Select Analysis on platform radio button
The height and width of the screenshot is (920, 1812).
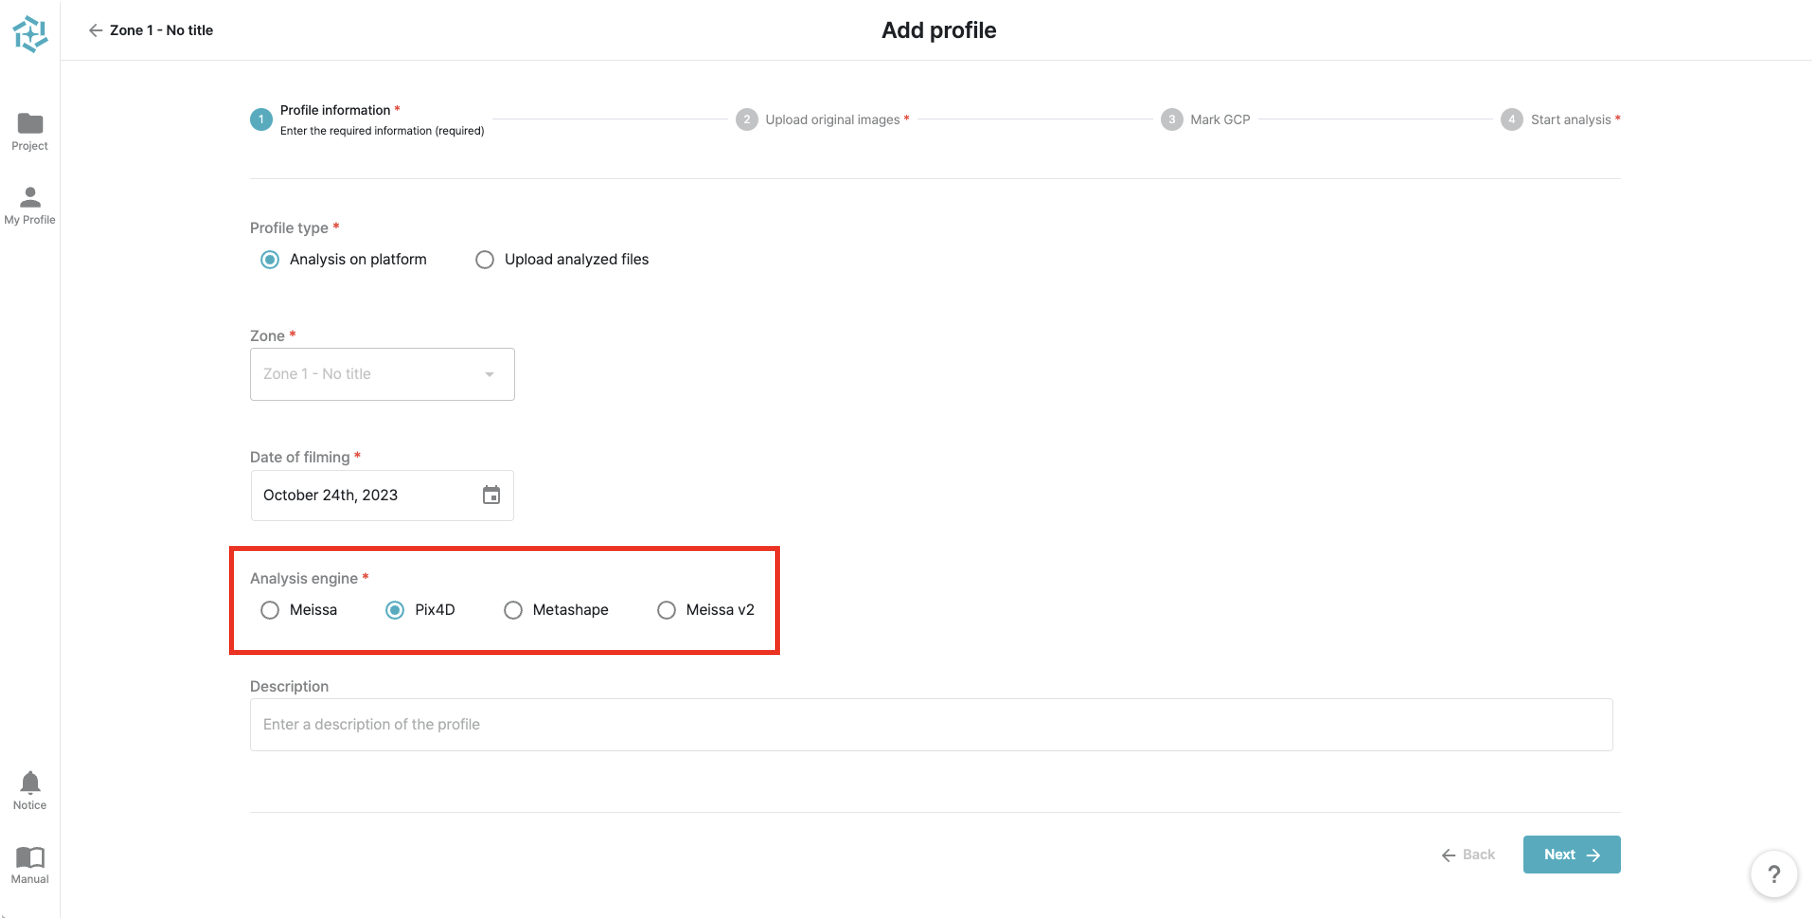coord(270,260)
